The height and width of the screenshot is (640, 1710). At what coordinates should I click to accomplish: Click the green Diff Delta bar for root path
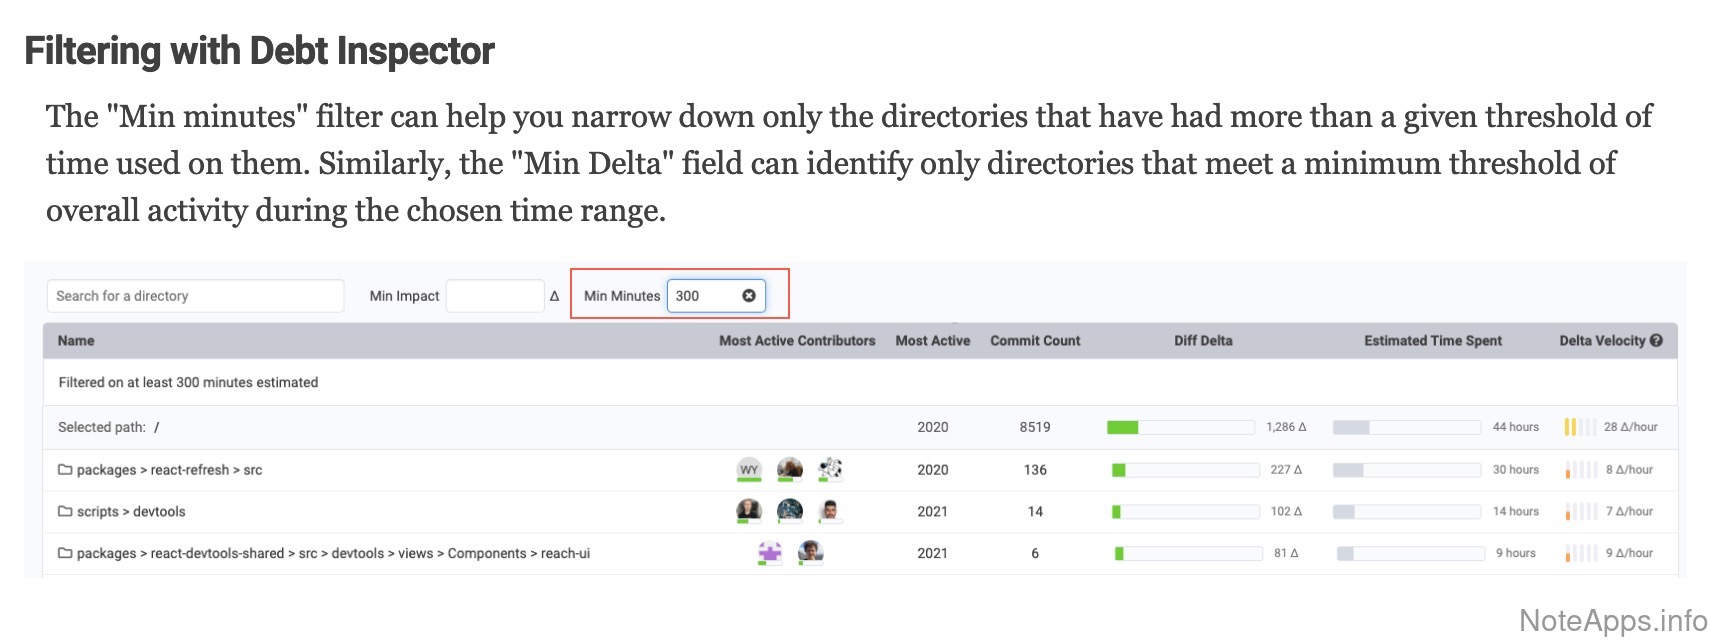(1122, 427)
